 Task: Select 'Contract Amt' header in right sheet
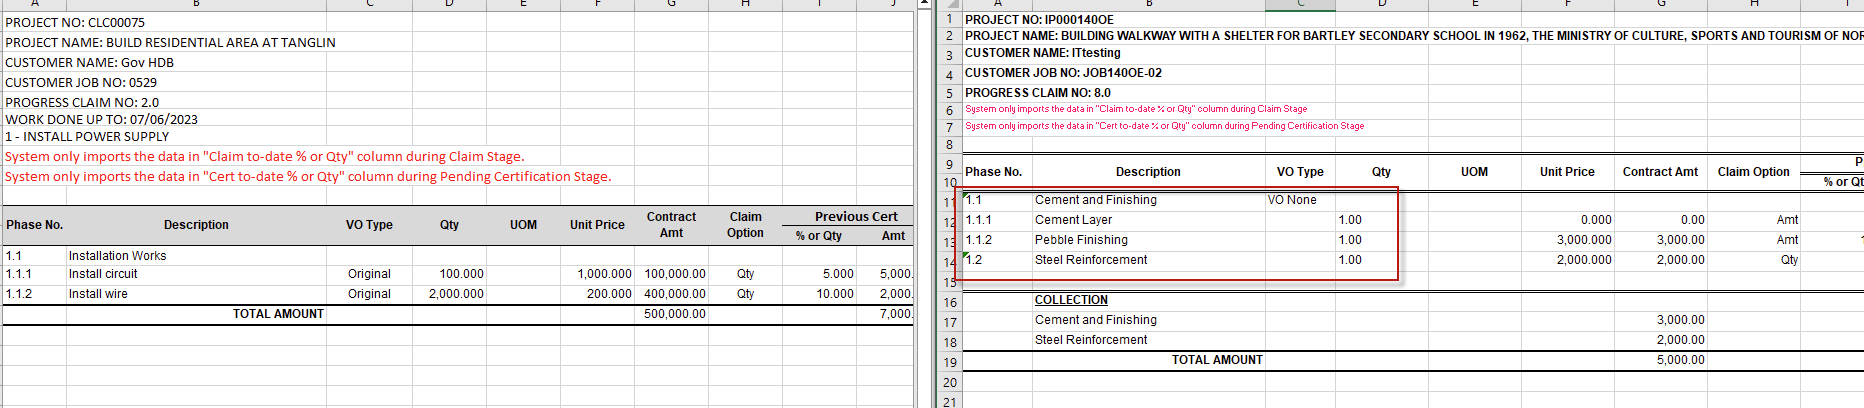pos(1660,172)
